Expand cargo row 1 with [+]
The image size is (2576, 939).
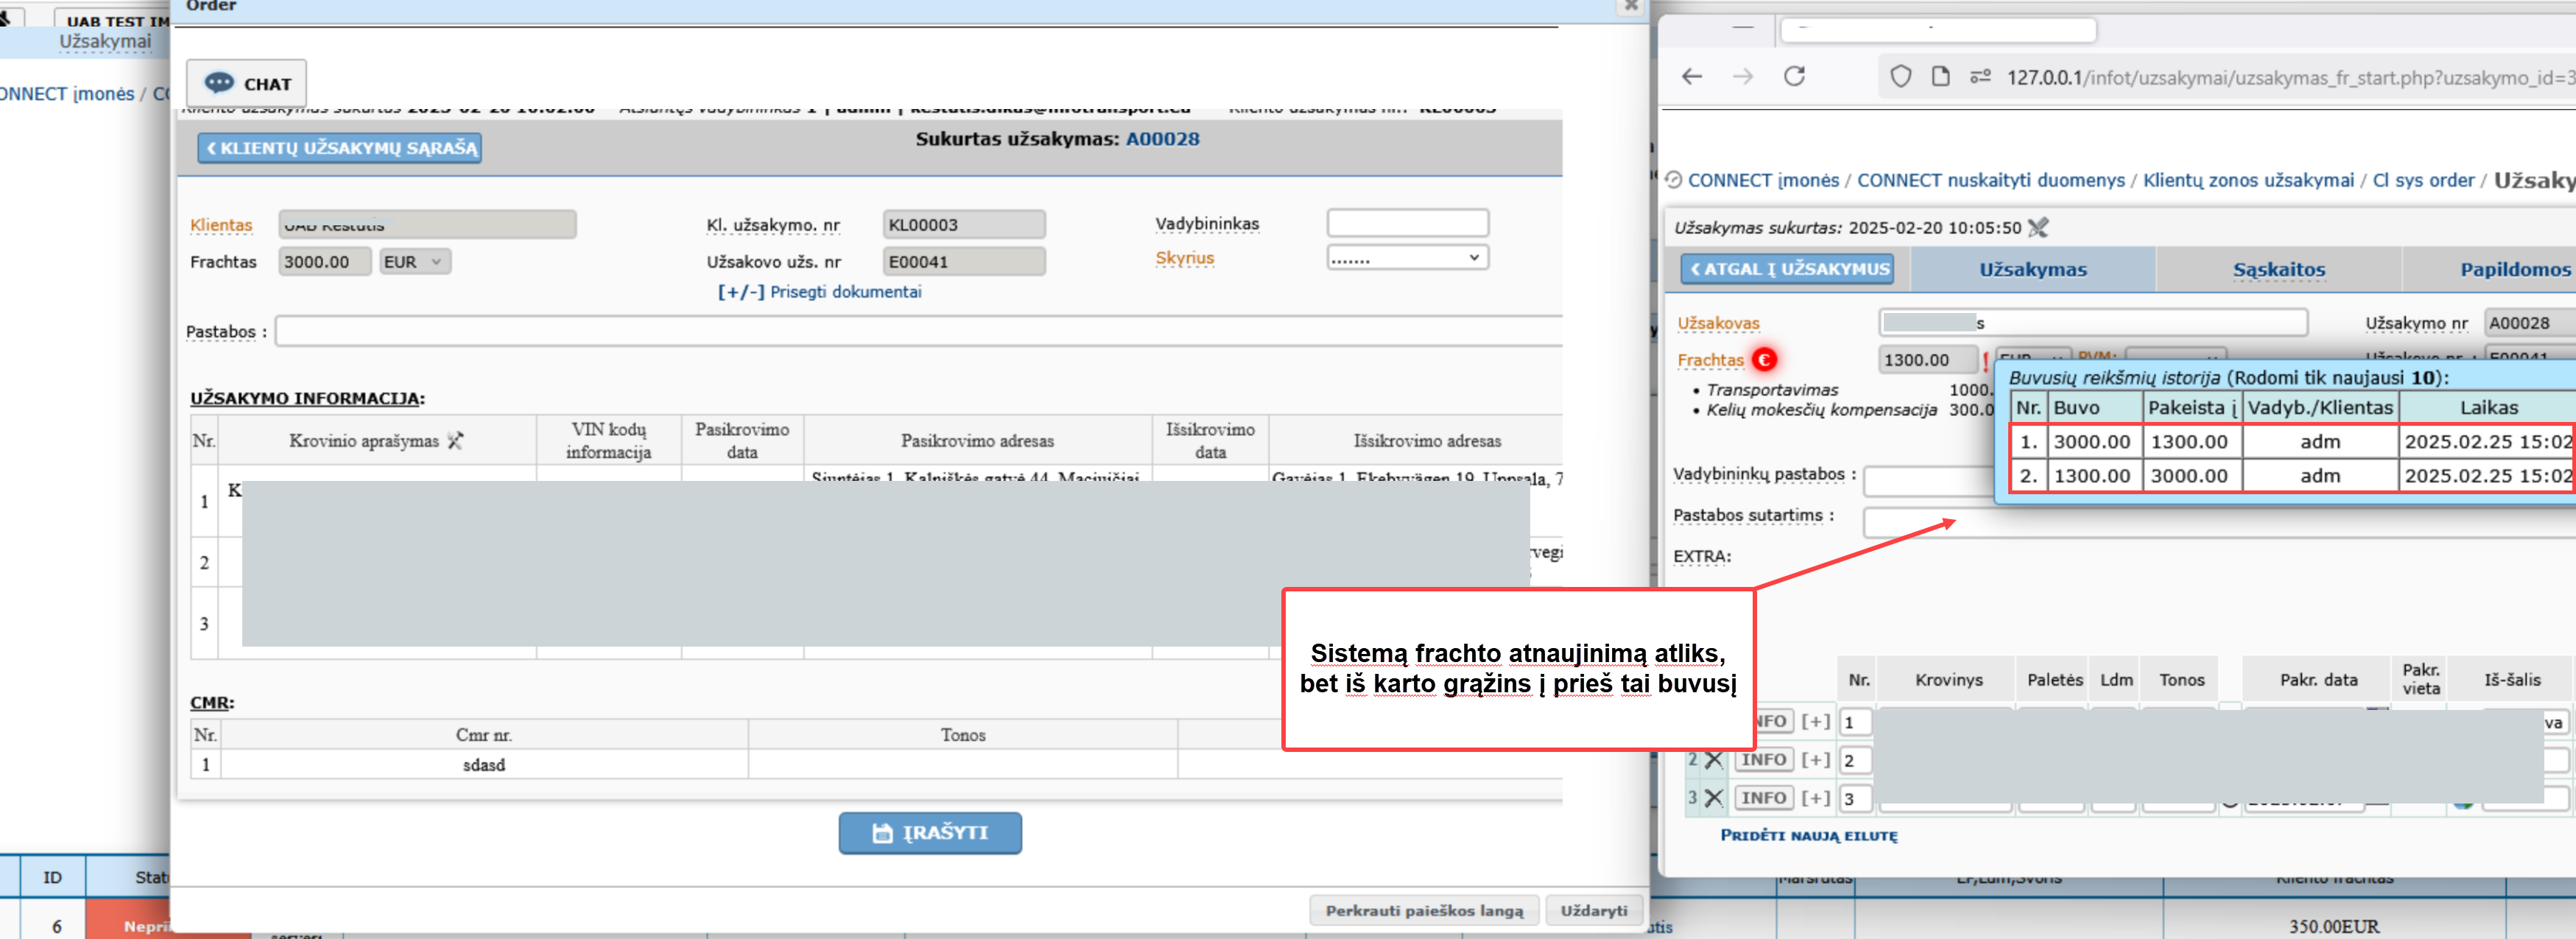point(1816,721)
